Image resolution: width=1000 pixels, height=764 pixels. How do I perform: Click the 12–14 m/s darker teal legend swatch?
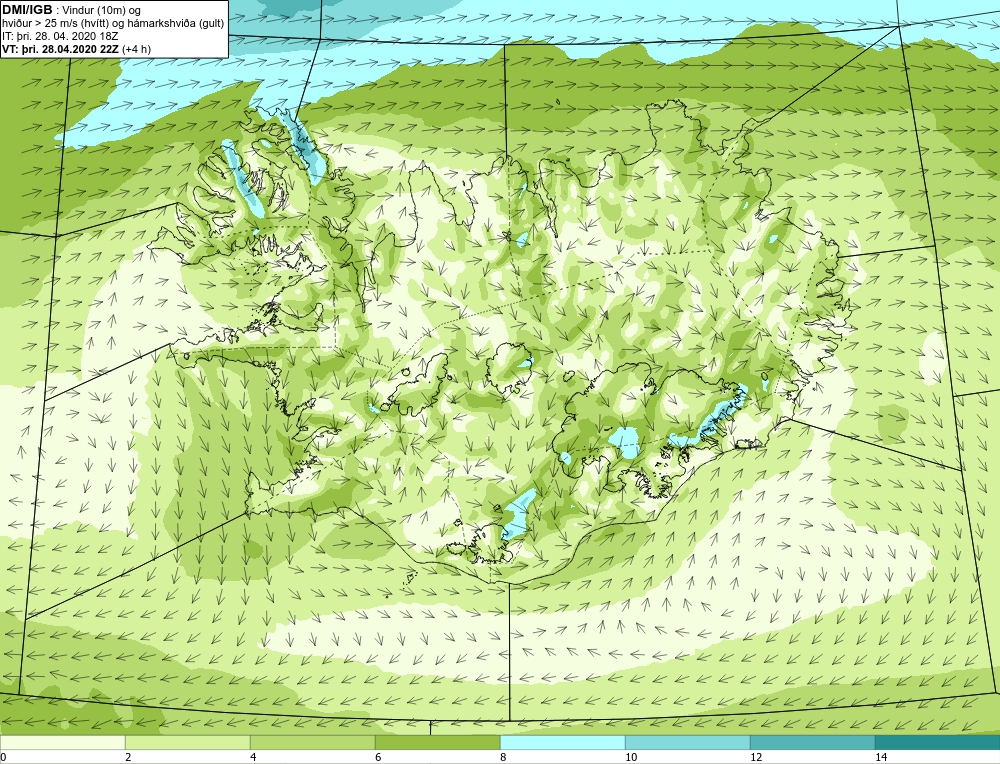coord(812,742)
